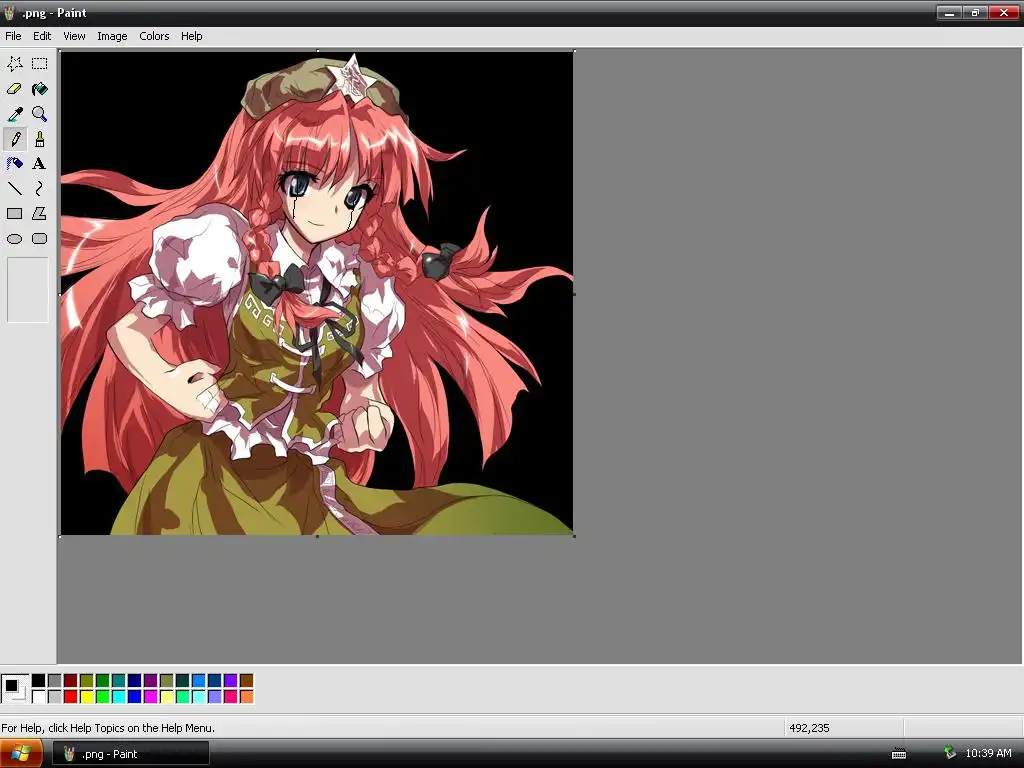Choose the pale cyan swatch
1024x768 pixels.
point(199,697)
